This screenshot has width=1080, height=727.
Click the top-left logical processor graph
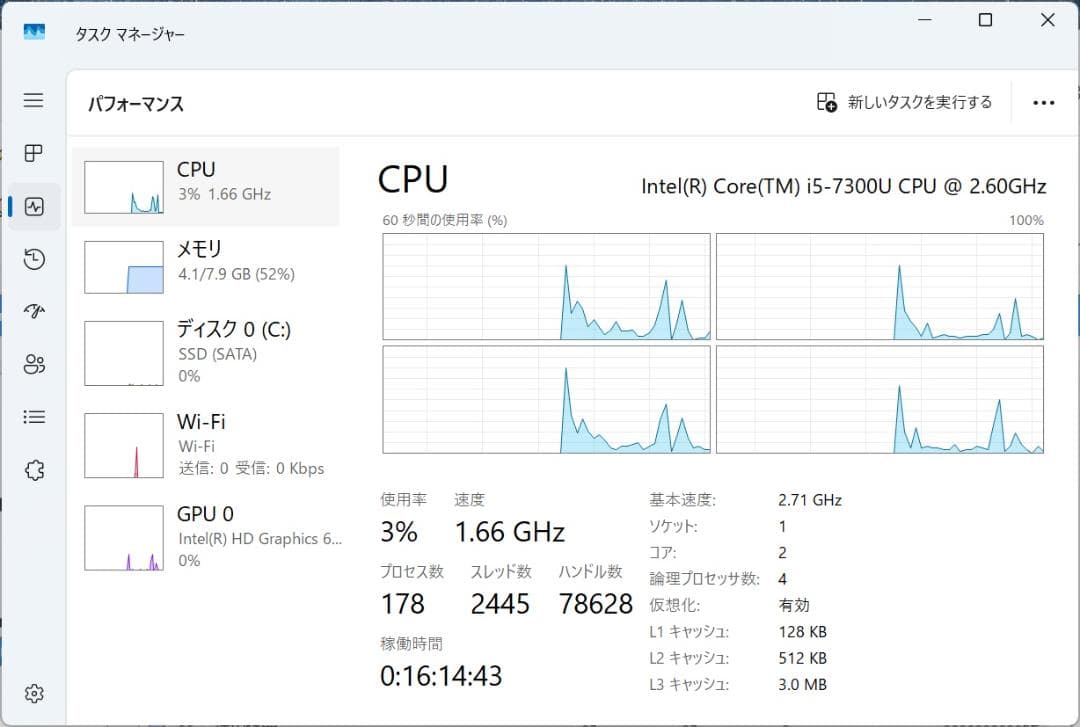coord(546,287)
